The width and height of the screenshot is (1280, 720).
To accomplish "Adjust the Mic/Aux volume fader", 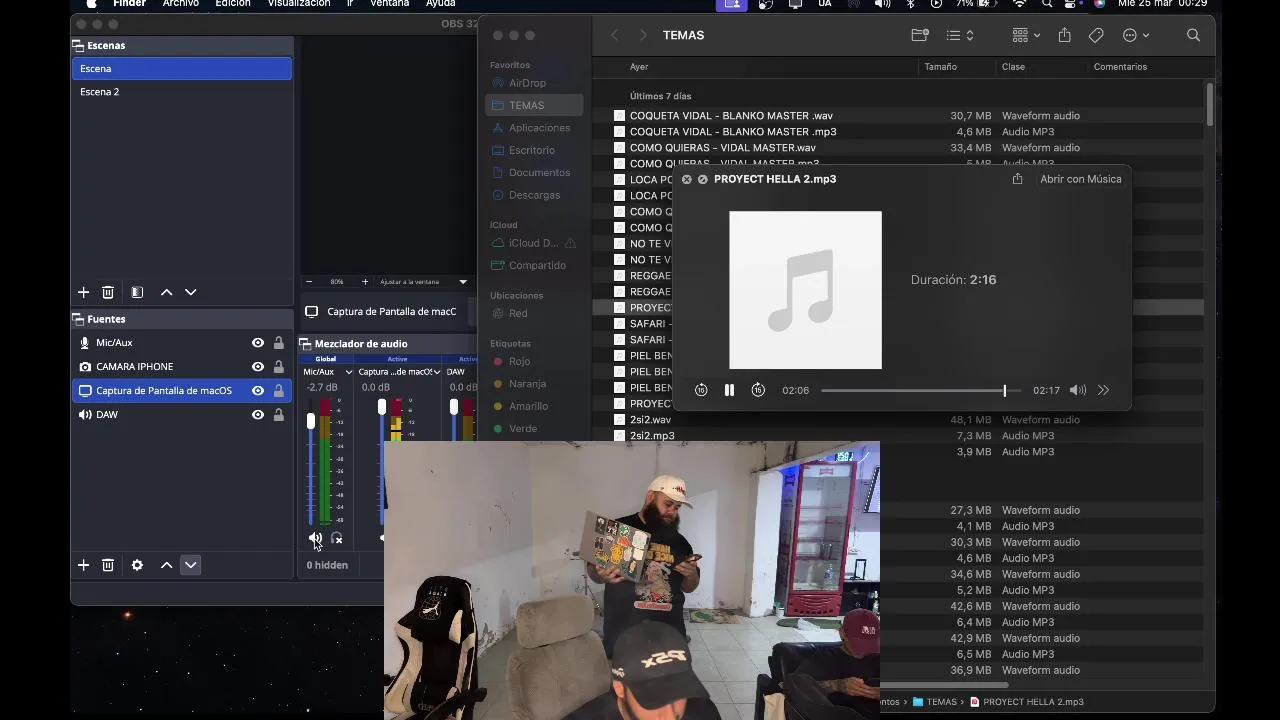I will [x=311, y=423].
